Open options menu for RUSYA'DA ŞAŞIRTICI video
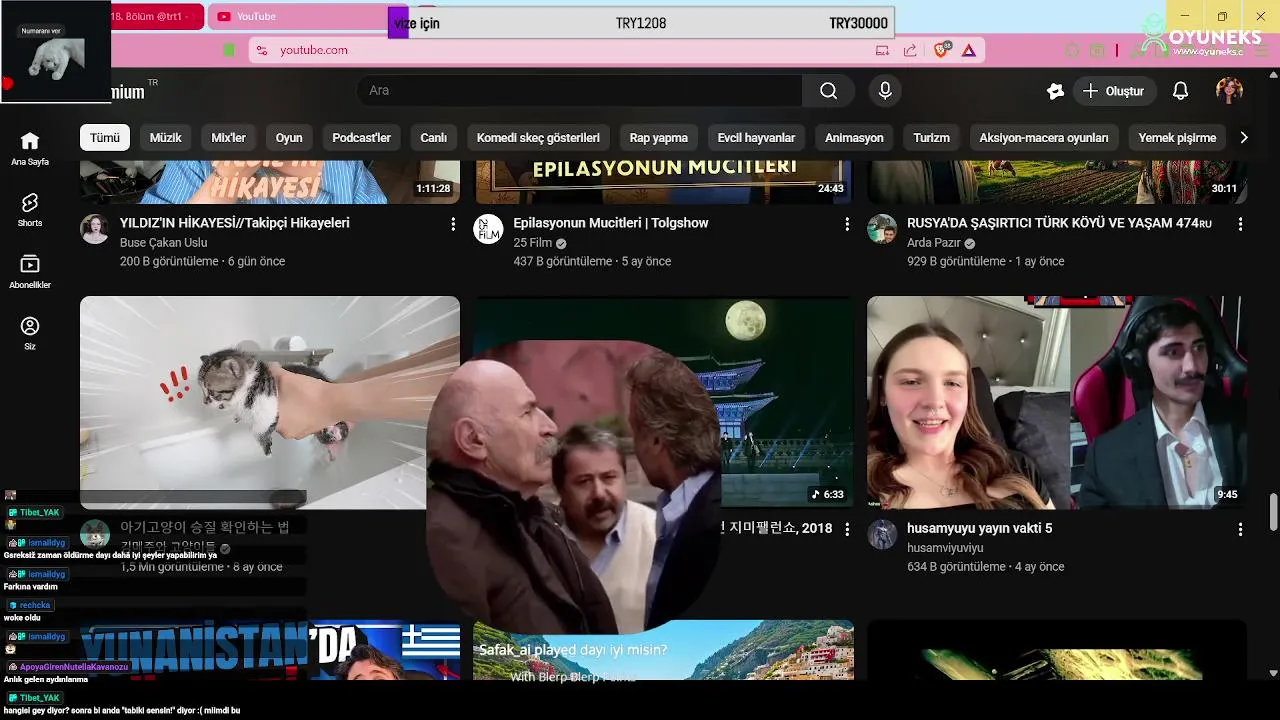This screenshot has width=1280, height=720. tap(1241, 224)
